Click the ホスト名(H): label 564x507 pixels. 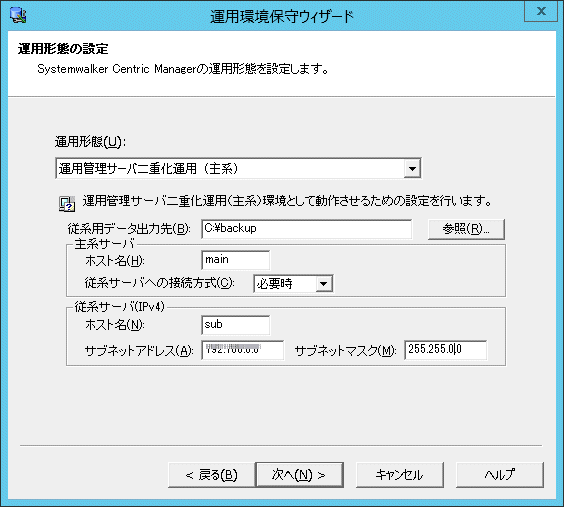(x=114, y=260)
